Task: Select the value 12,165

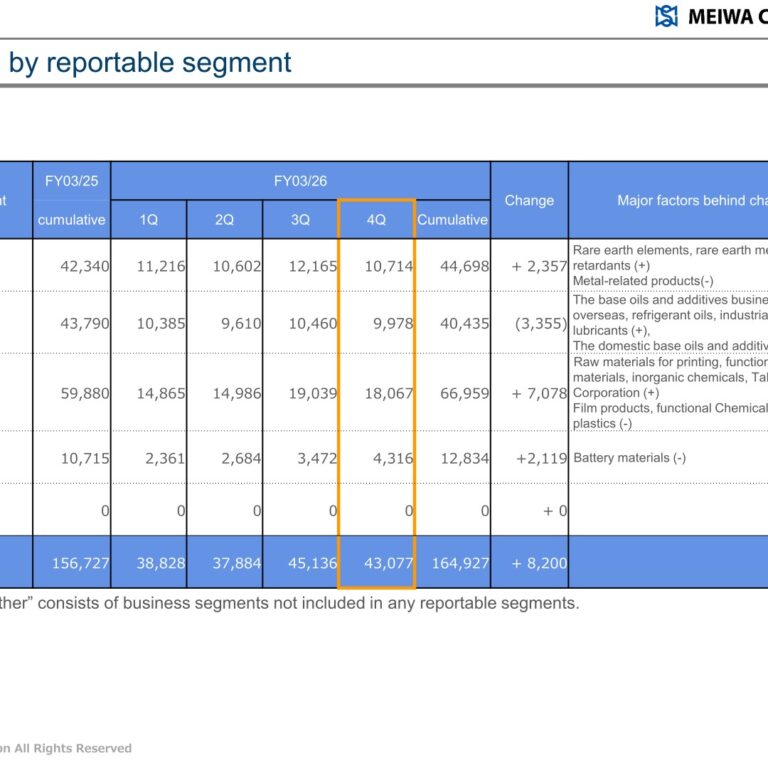Action: (312, 266)
